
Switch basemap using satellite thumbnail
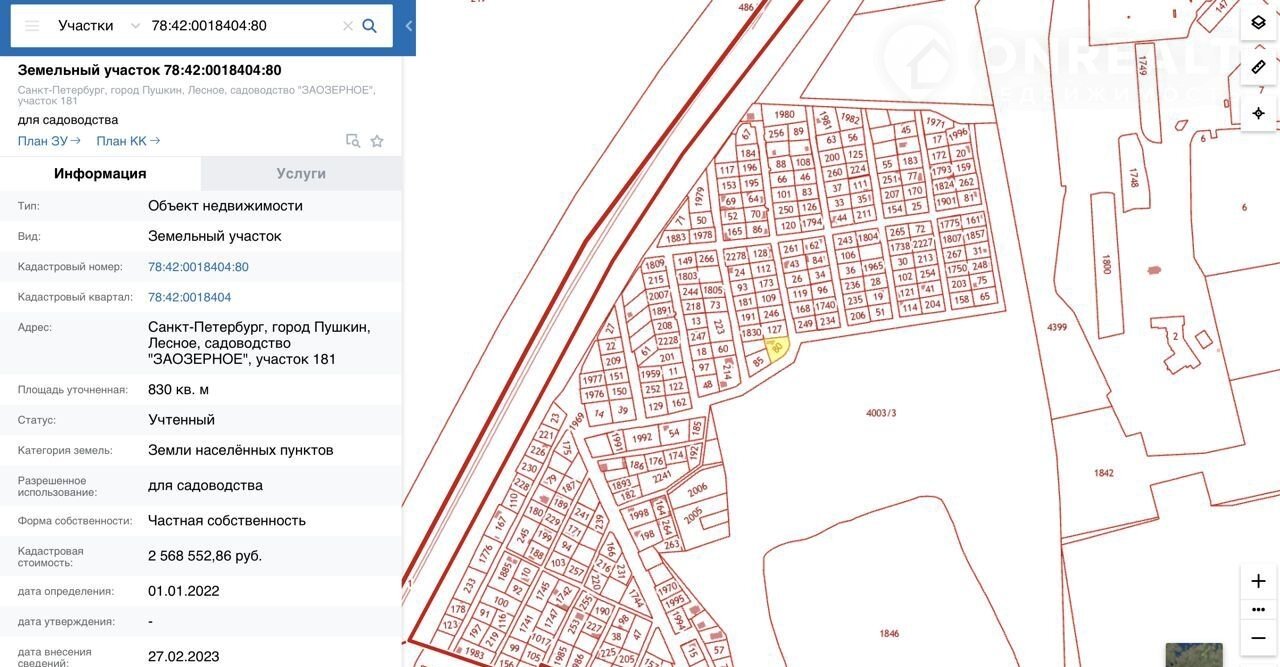tap(1194, 655)
